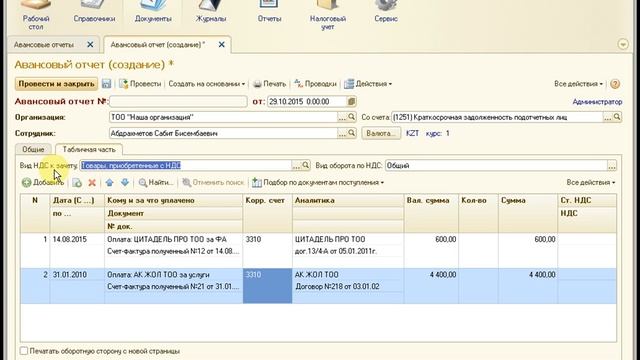Screen dimensions: 640x360
Task: Open the Организация record via magnifier
Action: click(351, 117)
